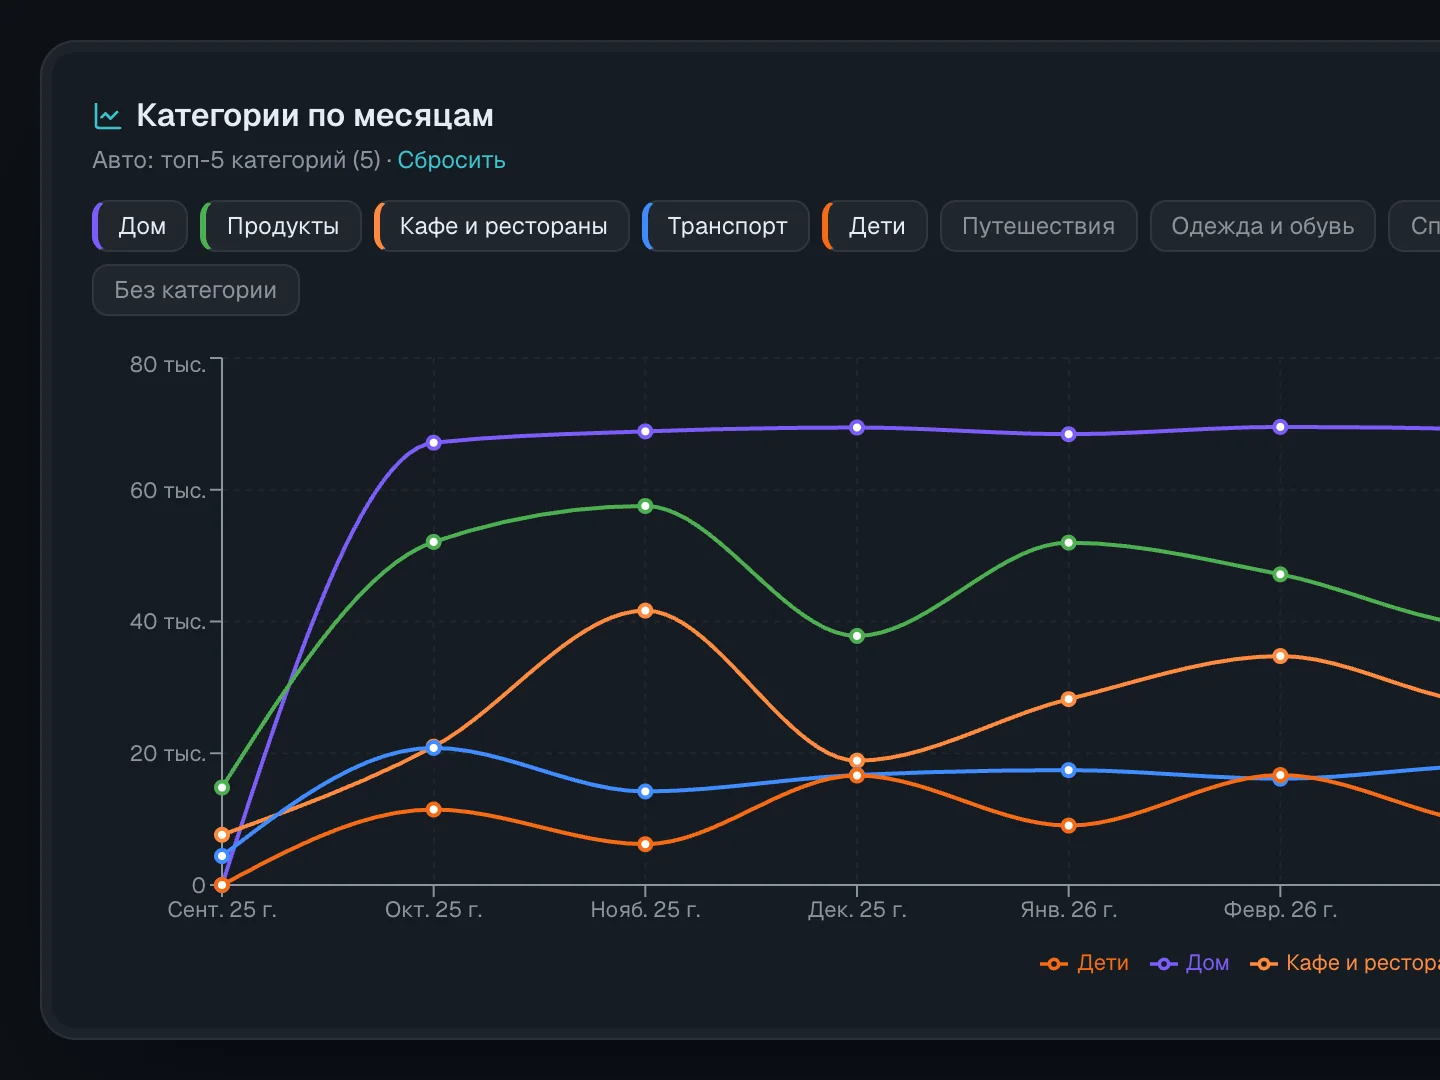1440x1080 pixels.
Task: Click the Нояб. 25 г. axis label
Action: (645, 910)
